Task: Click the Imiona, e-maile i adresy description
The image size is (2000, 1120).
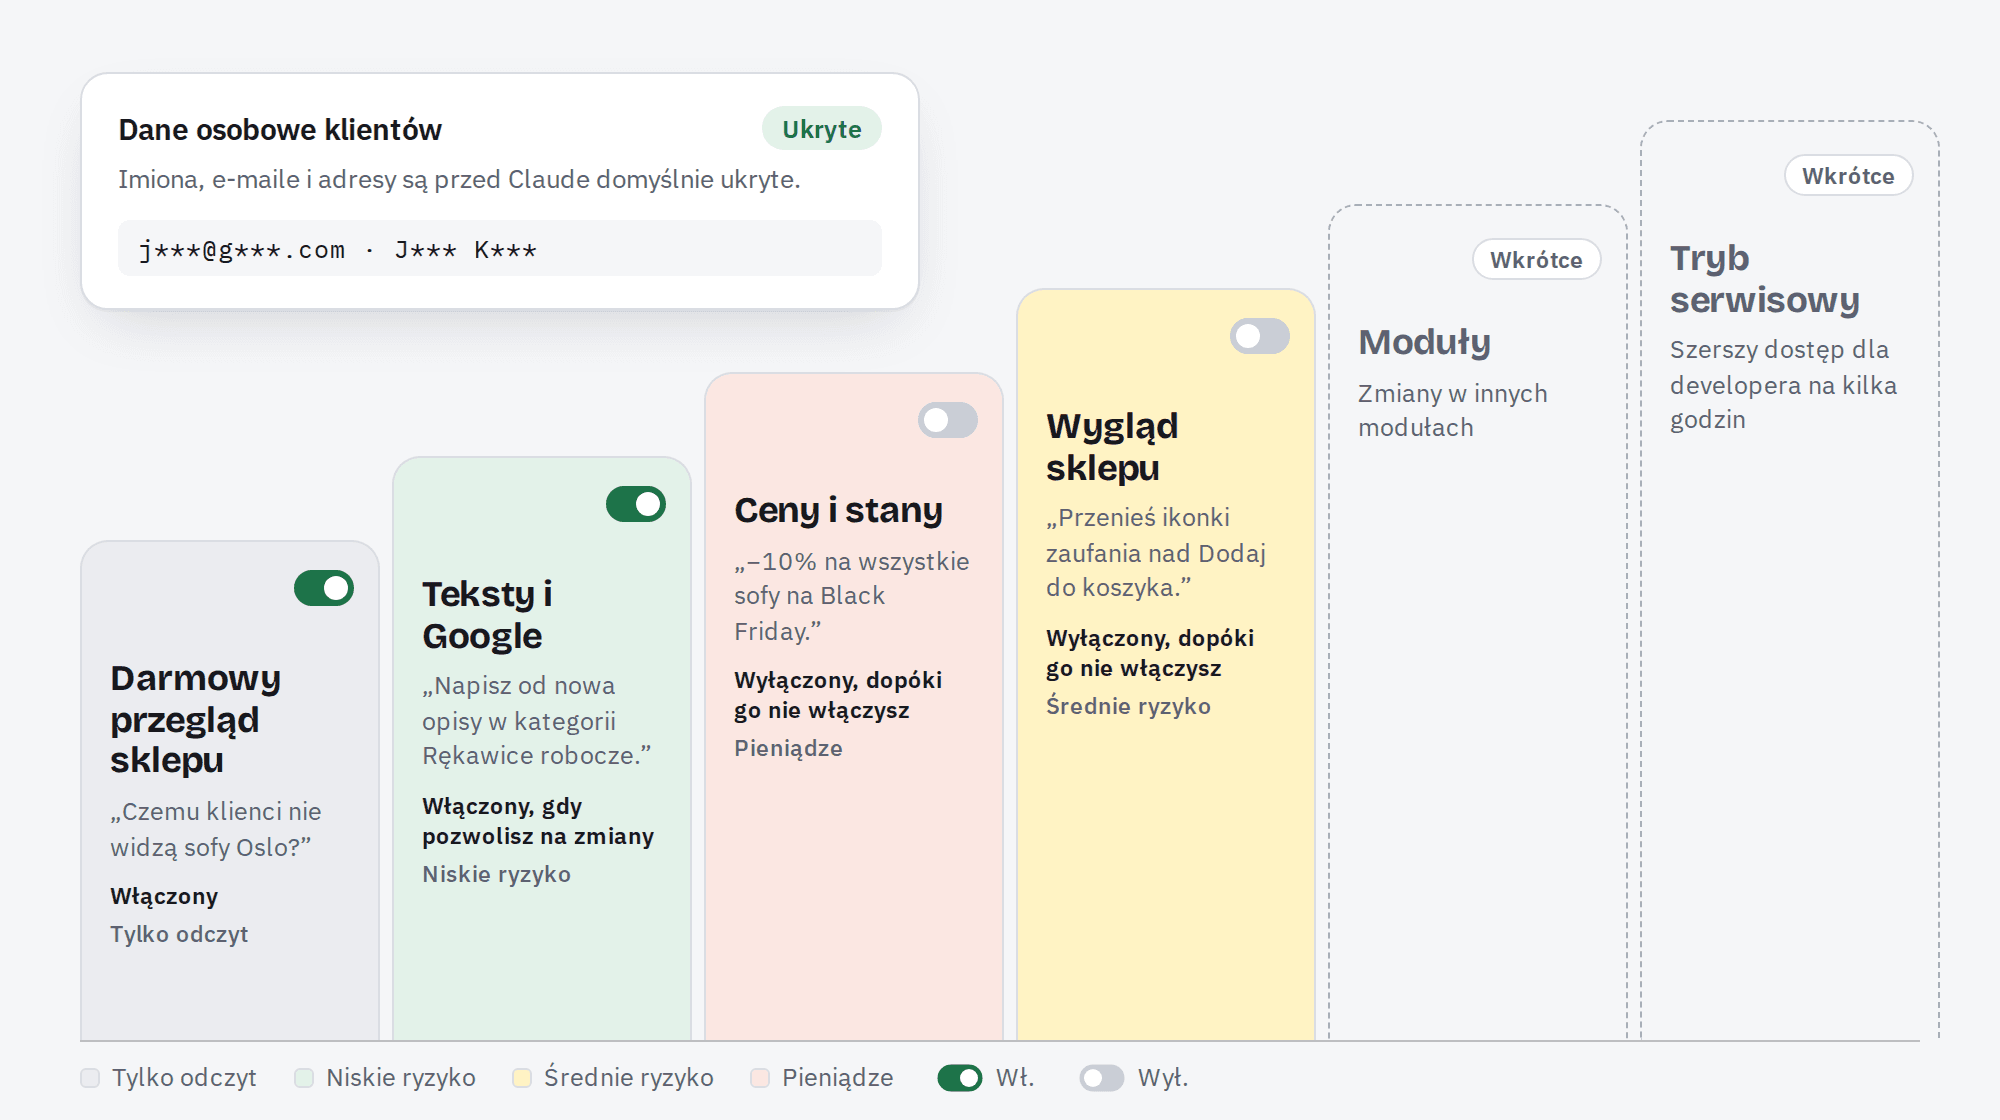Action: point(459,179)
